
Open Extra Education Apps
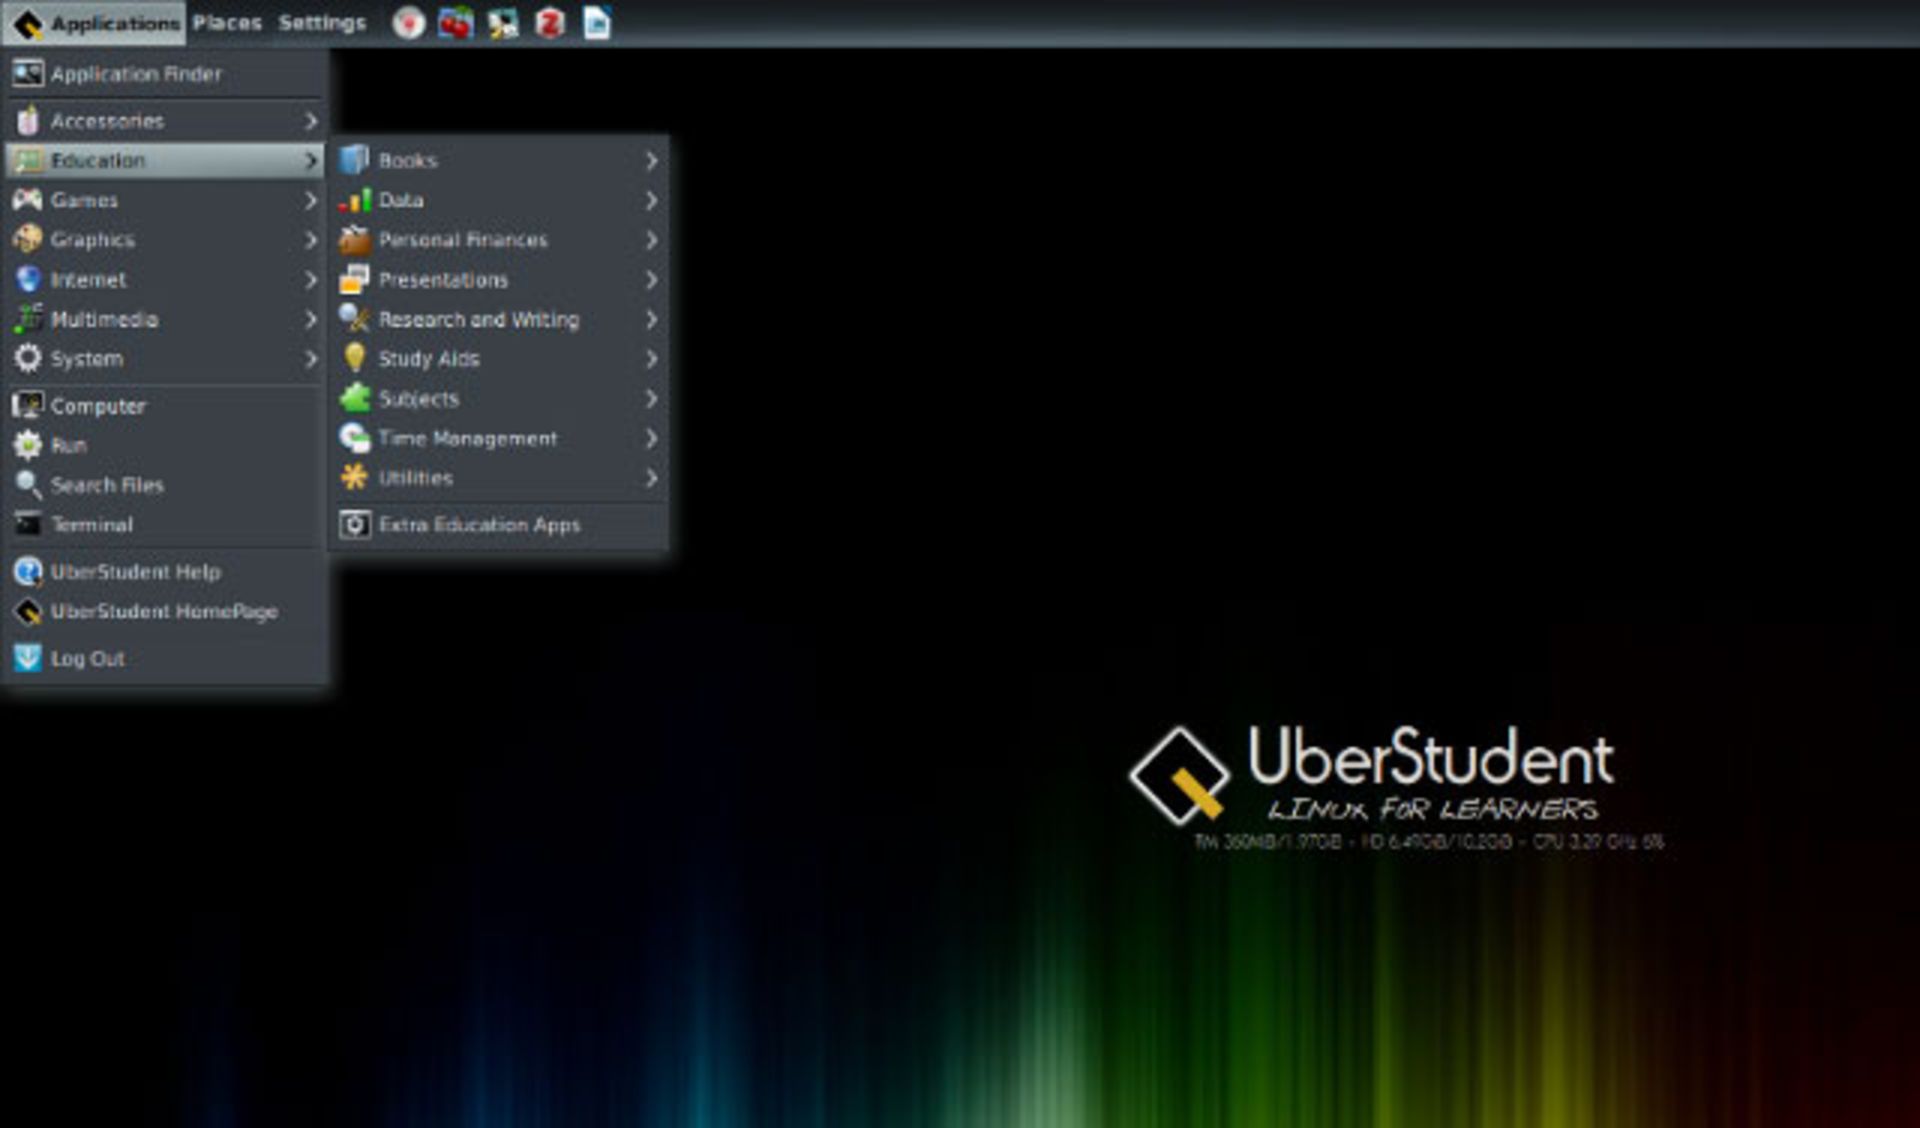[480, 524]
